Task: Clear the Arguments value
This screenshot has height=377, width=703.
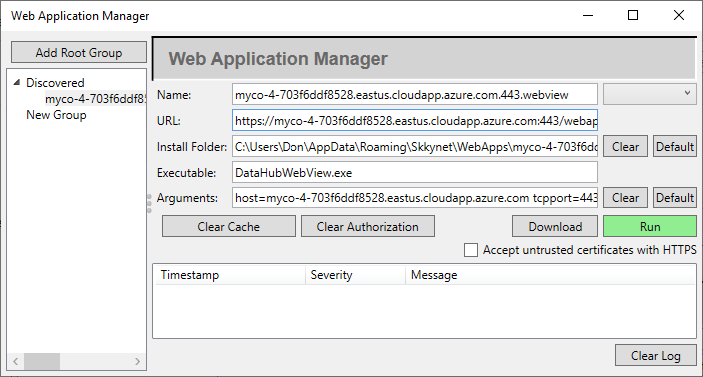Action: pos(625,198)
